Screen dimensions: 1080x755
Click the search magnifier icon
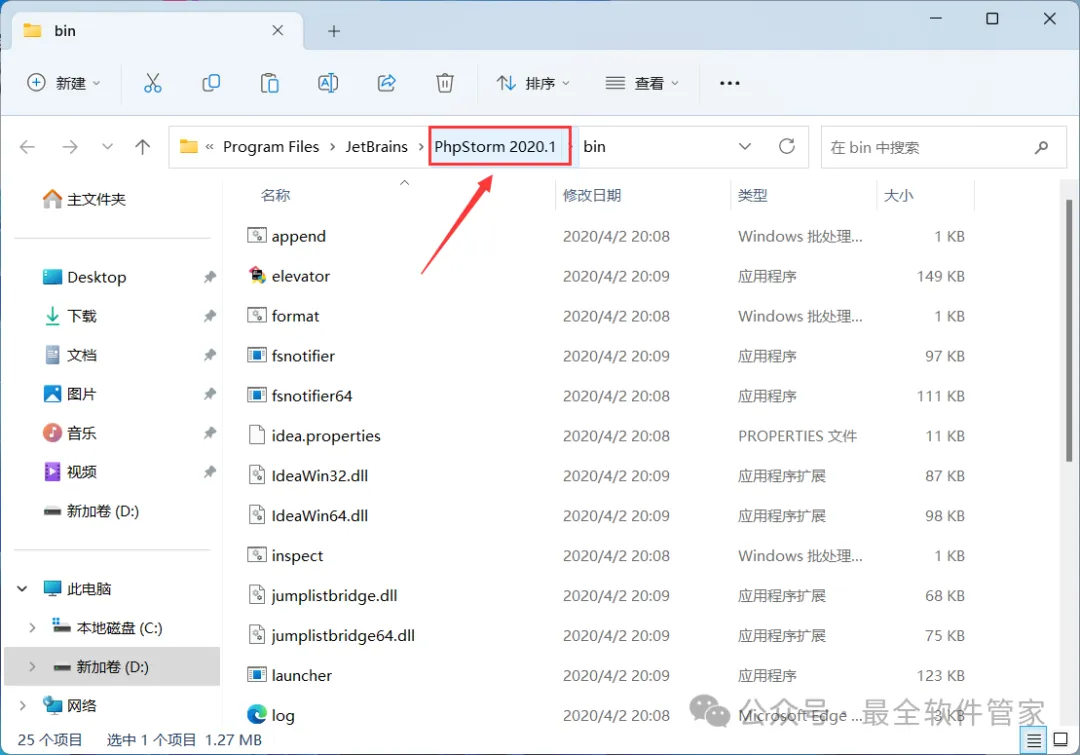click(1041, 147)
